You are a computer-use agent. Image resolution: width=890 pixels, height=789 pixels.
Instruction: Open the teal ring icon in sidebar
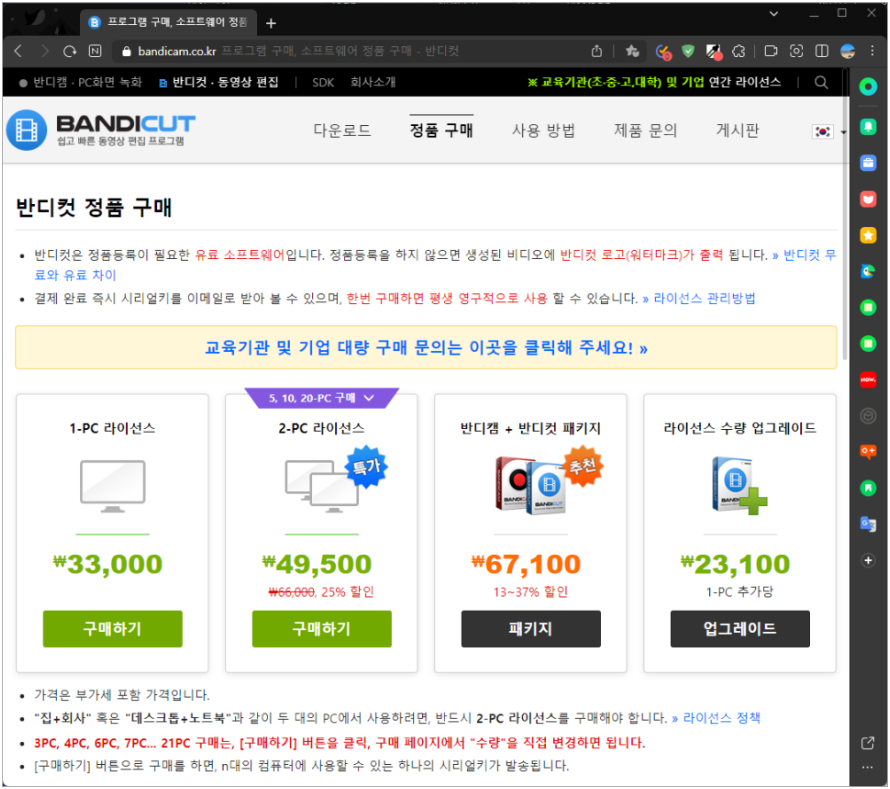point(868,87)
